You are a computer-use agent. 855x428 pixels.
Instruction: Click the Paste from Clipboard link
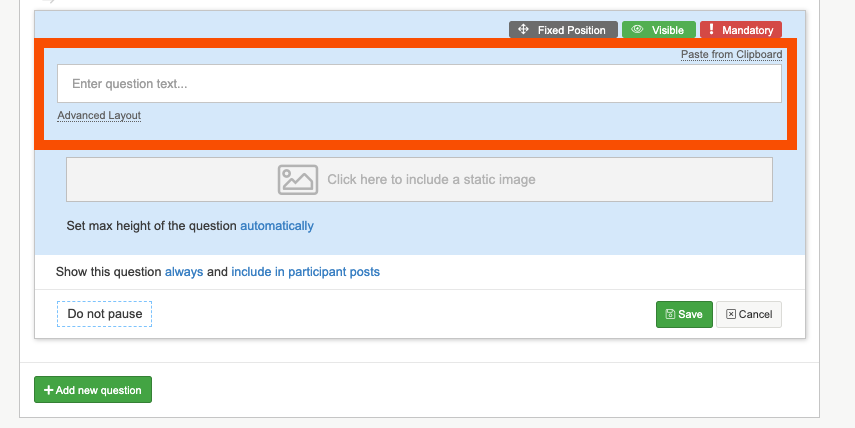point(731,54)
